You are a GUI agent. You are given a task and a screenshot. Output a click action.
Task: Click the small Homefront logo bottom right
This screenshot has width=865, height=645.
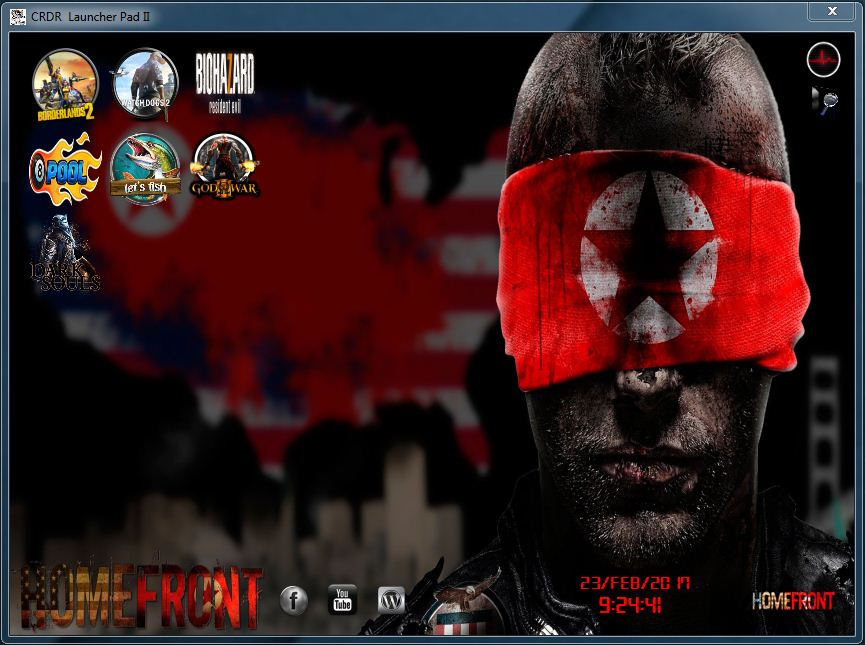tap(793, 600)
